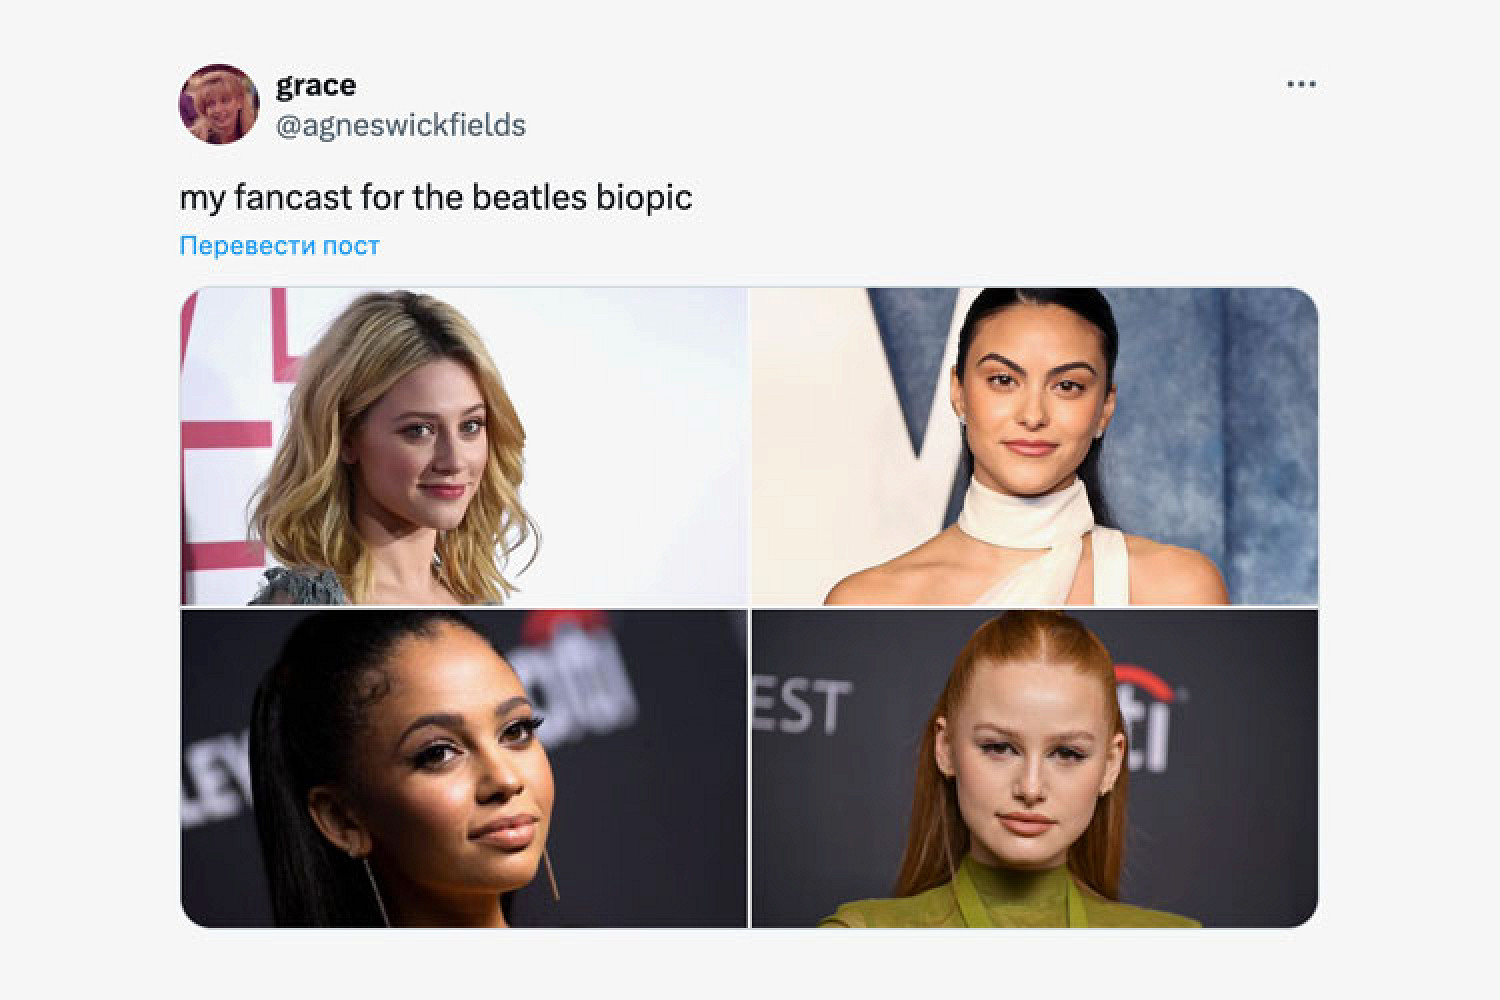Screen dimensions: 1500x1000
Task: Visit the author profile via the avatar picture
Action: 219,104
